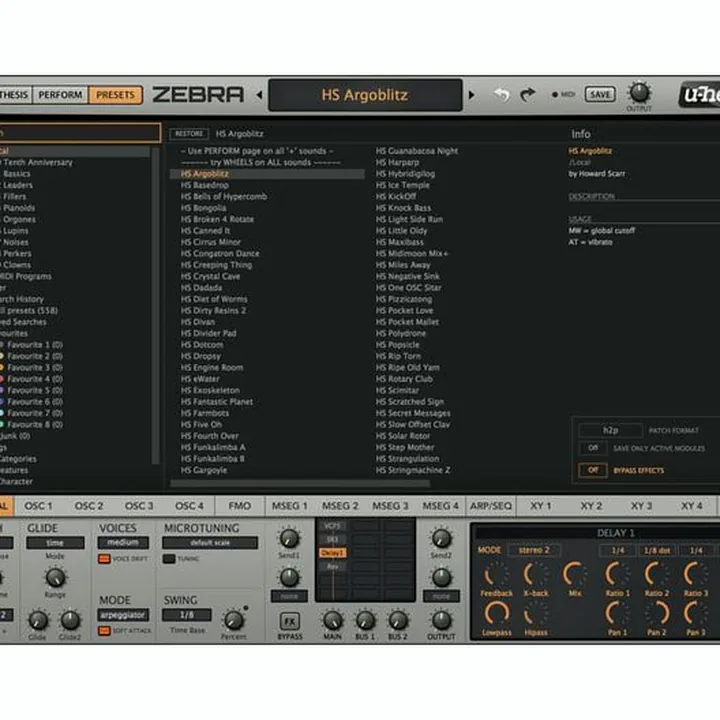Click the preset list horizontal scrollbar
Image resolution: width=720 pixels, height=720 pixels.
(x=300, y=483)
